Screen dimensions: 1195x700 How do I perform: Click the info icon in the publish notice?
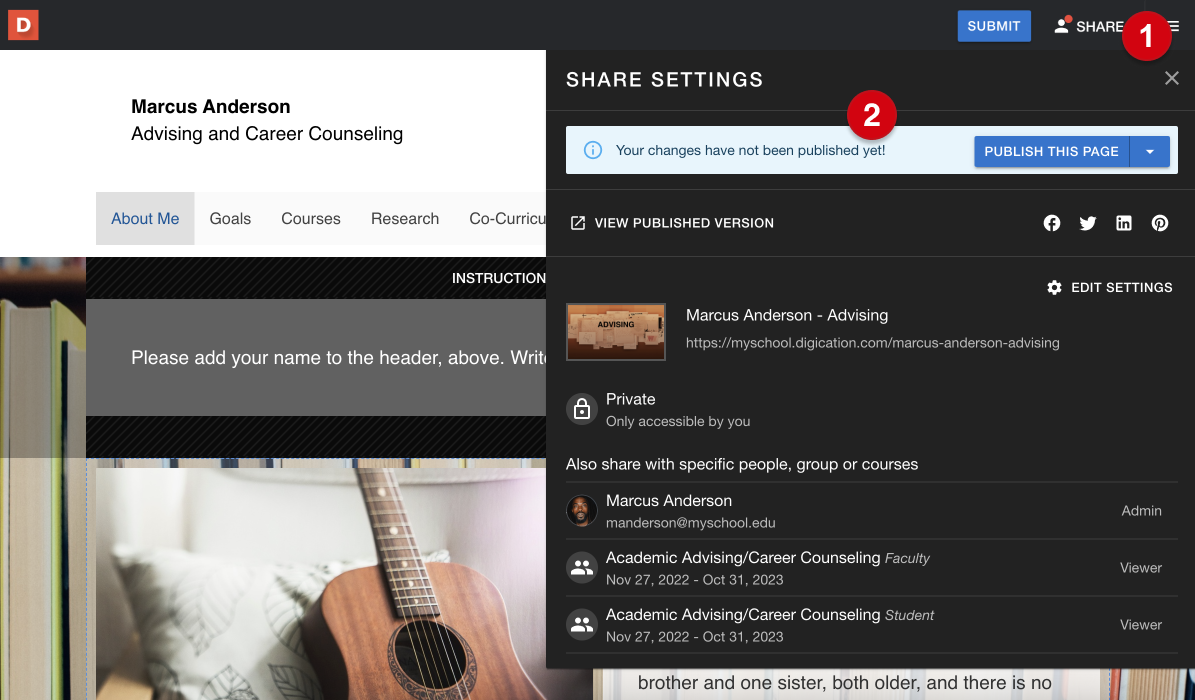coord(593,151)
